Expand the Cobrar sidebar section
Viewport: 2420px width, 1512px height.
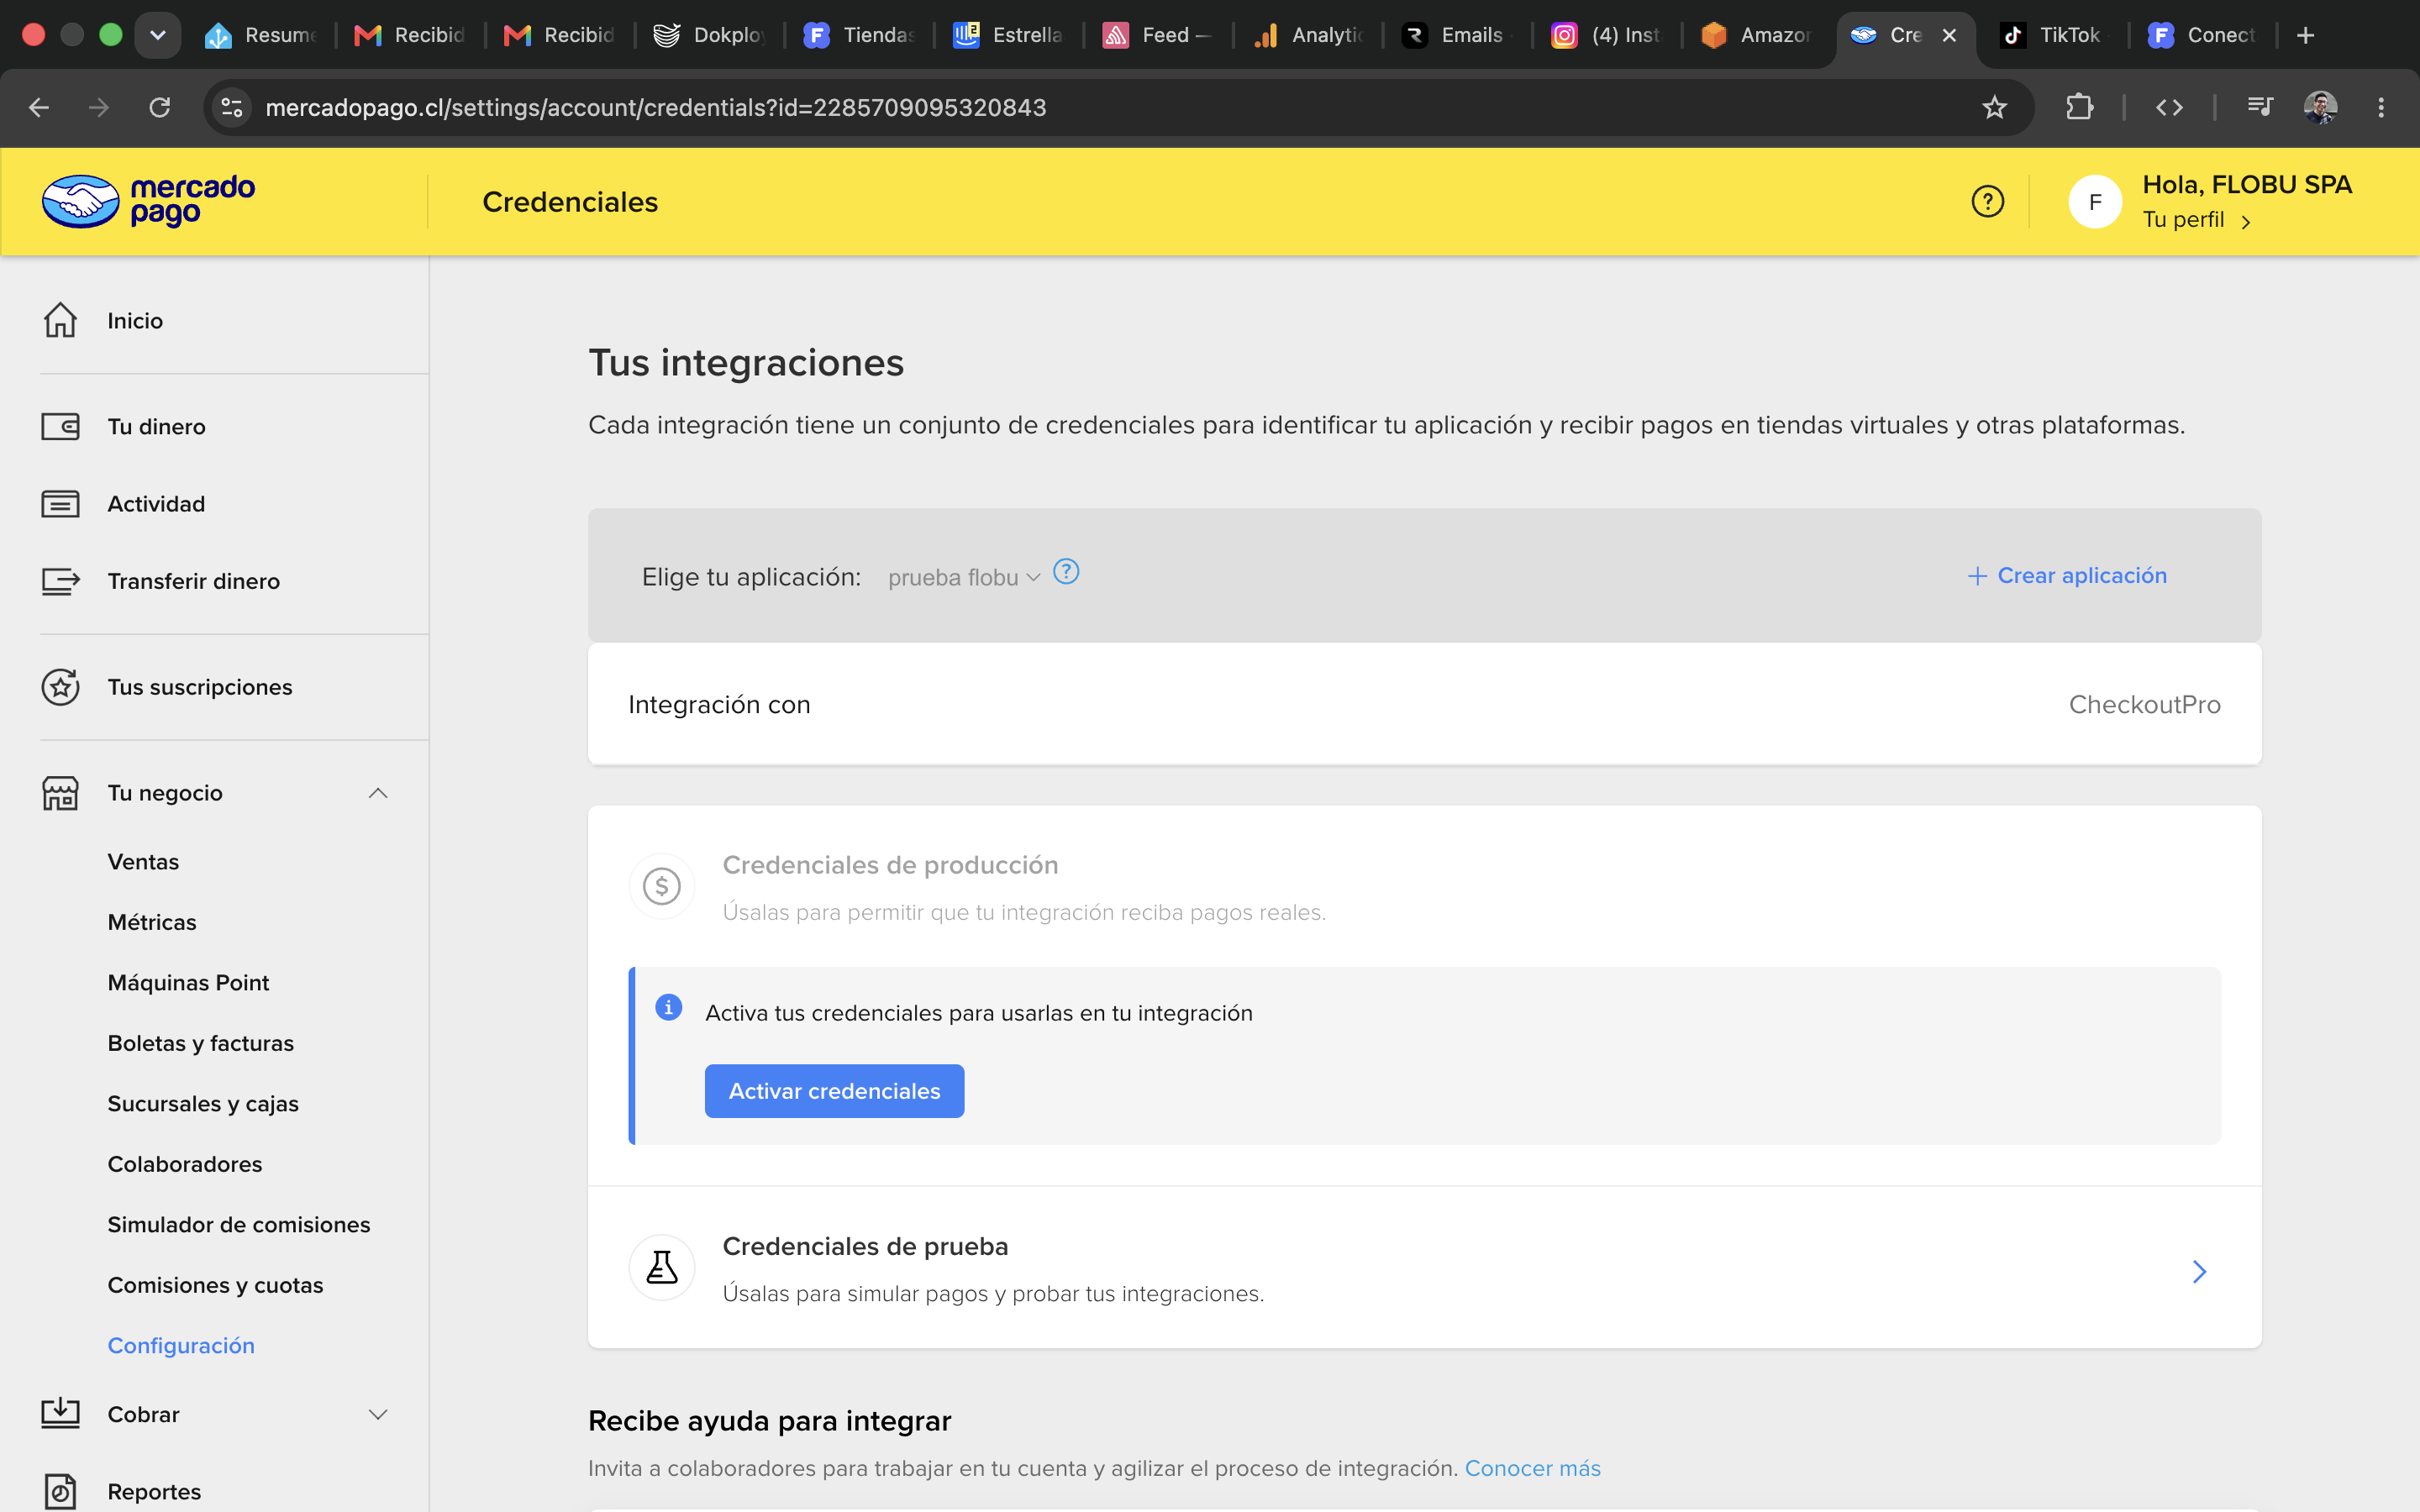coord(377,1414)
